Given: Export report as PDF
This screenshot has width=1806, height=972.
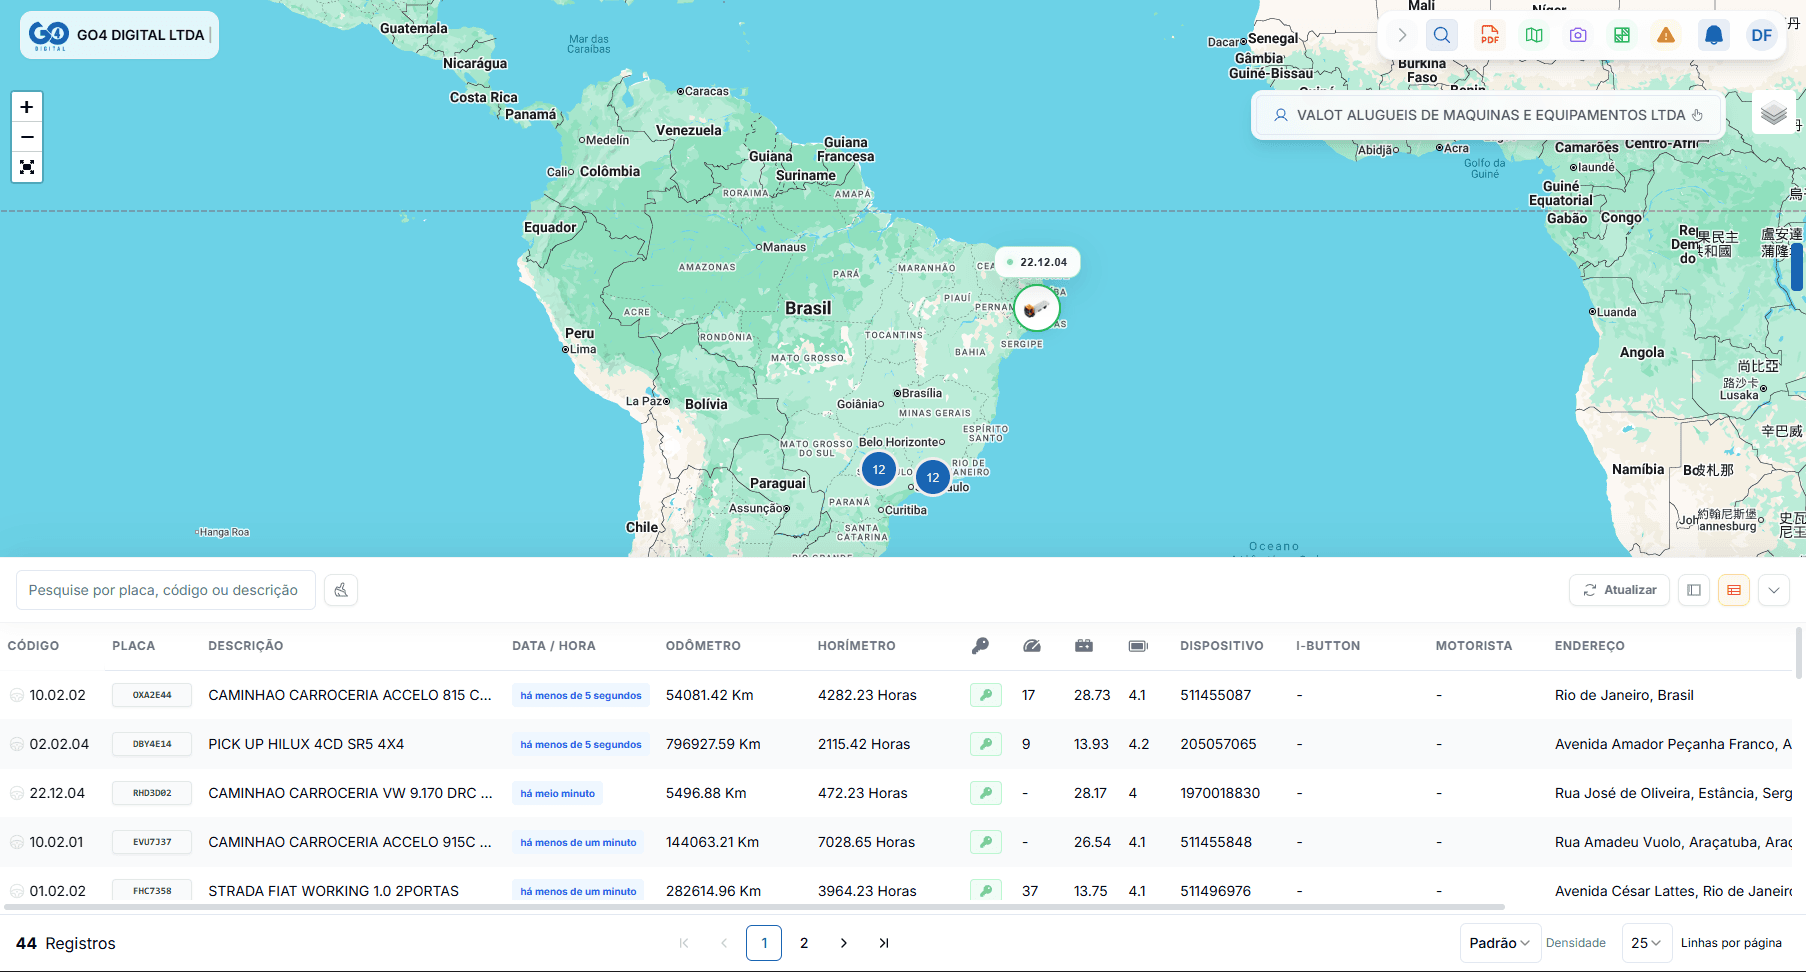Looking at the screenshot, I should [1489, 35].
